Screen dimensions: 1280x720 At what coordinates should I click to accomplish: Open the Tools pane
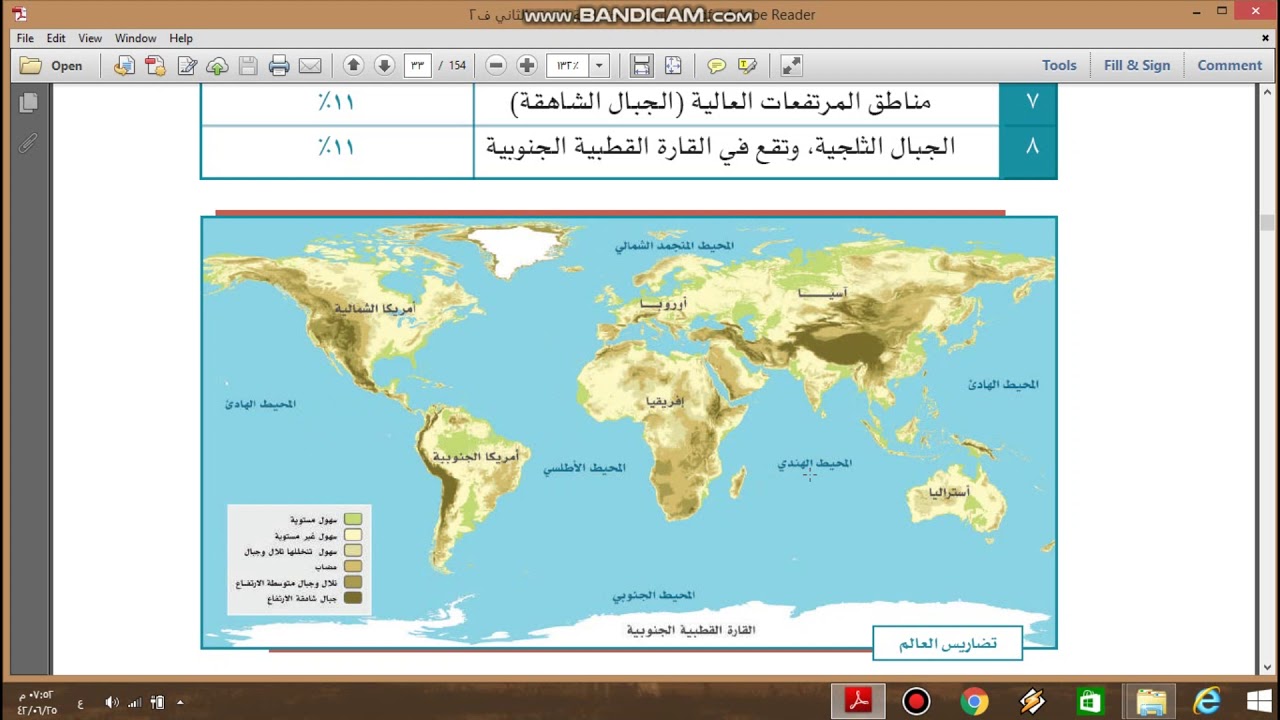(x=1059, y=66)
